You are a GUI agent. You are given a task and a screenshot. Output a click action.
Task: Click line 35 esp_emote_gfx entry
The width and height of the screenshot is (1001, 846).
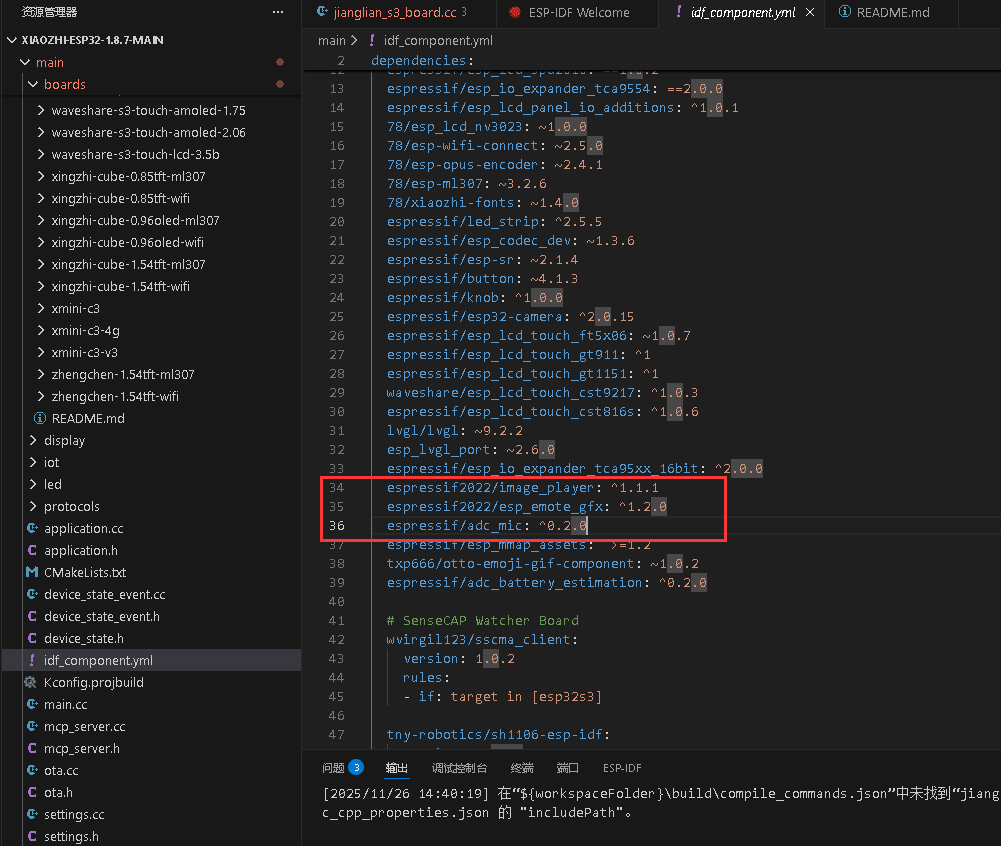[527, 506]
